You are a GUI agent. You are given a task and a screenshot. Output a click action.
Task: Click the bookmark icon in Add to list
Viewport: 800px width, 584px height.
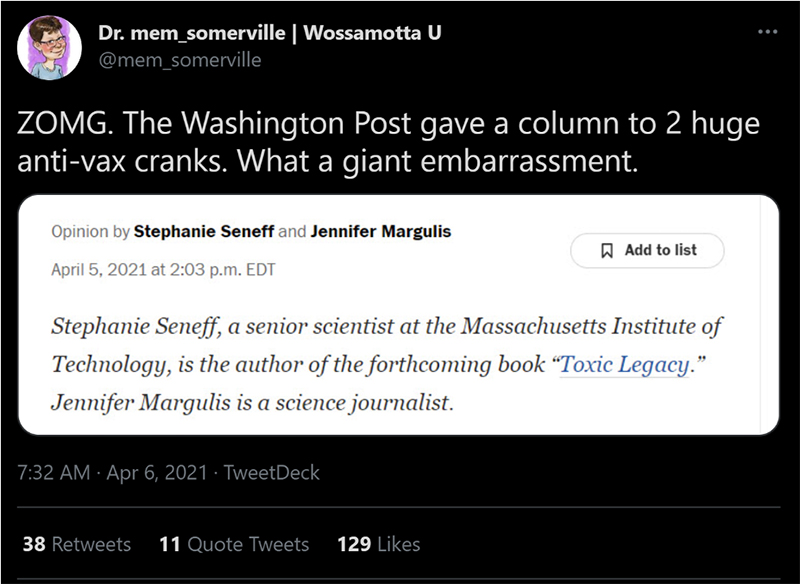tap(606, 250)
